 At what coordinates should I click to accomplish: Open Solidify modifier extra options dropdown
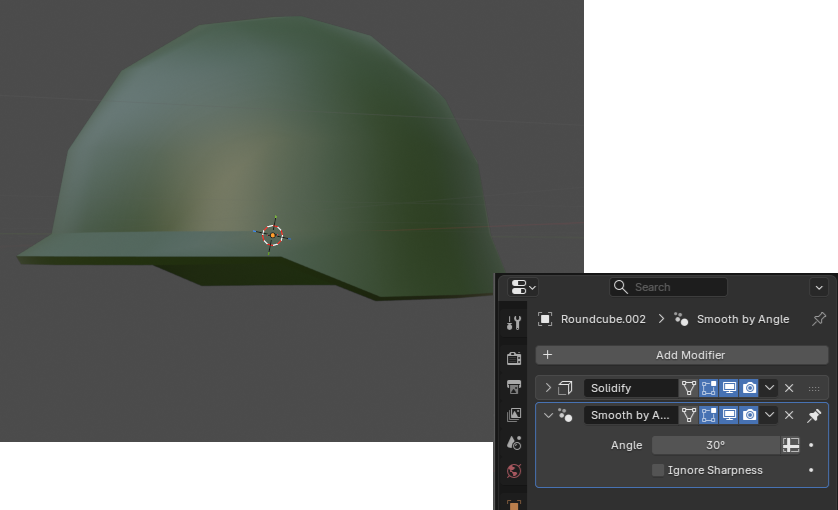(769, 388)
